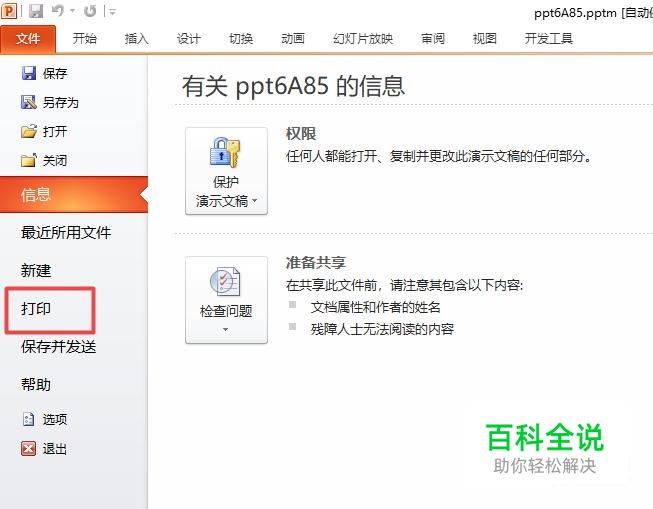Select the 信息 section in sidebar
653x509 pixels.
(74, 195)
